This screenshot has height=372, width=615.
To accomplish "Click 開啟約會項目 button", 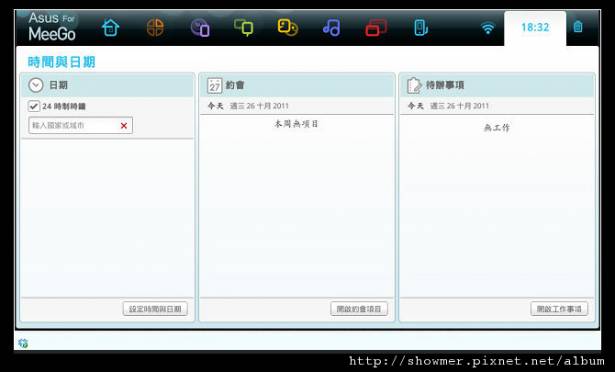I will pyautogui.click(x=359, y=309).
